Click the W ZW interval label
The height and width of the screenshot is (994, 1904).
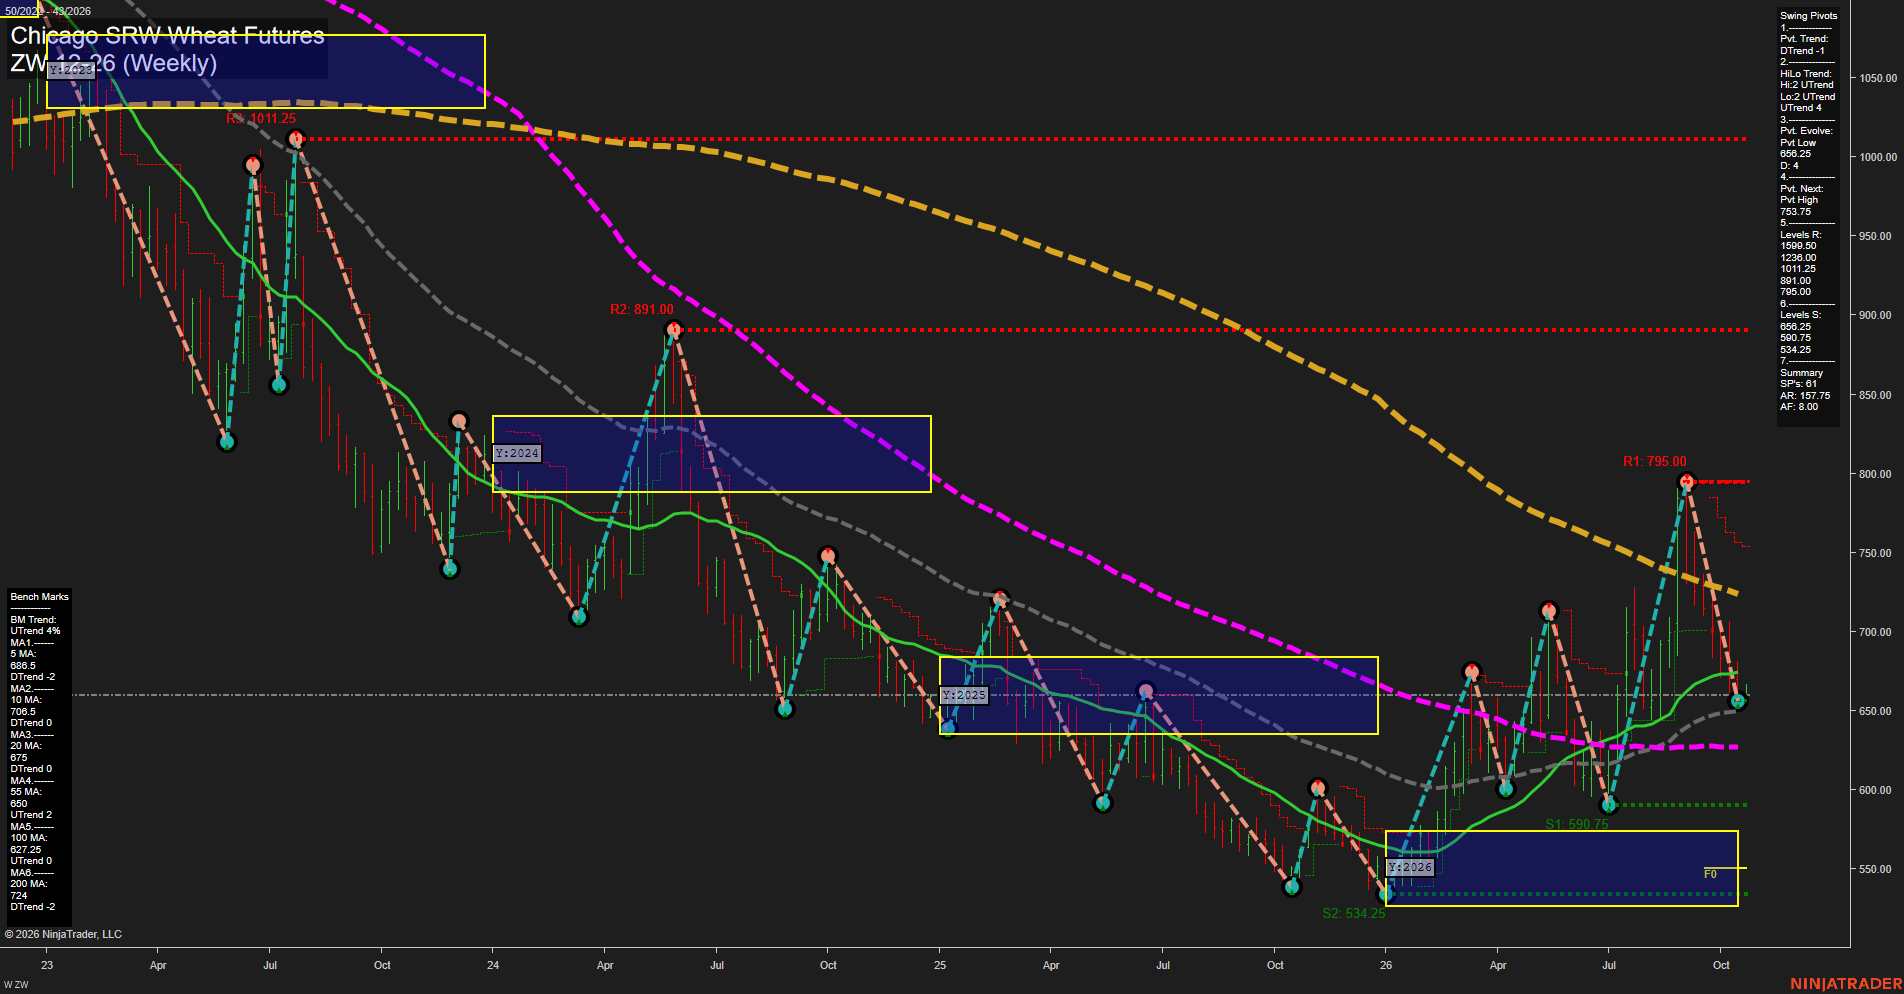[x=16, y=985]
